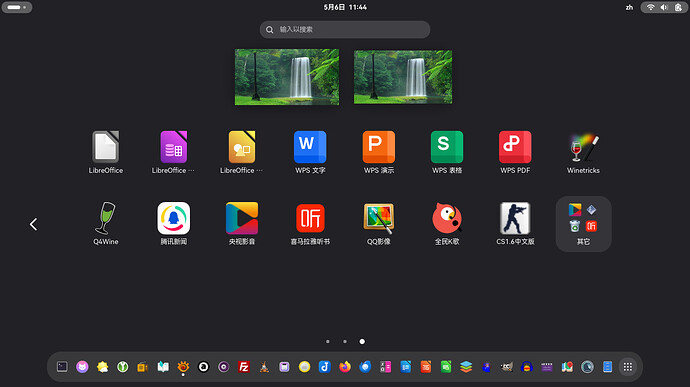This screenshot has width=690, height=387.
Task: Open the orange eye image viewer in dock
Action: pyautogui.click(x=183, y=366)
